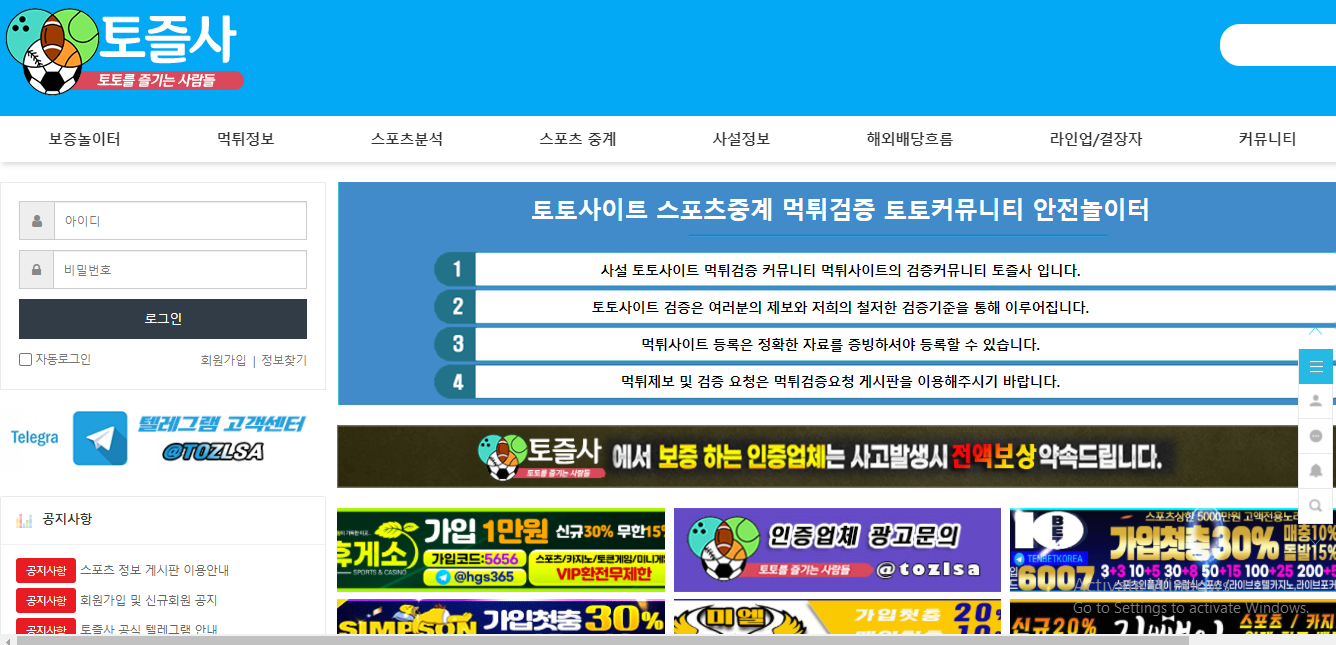Enable the 자동로그인 checkbox
The width and height of the screenshot is (1336, 645).
(x=26, y=360)
